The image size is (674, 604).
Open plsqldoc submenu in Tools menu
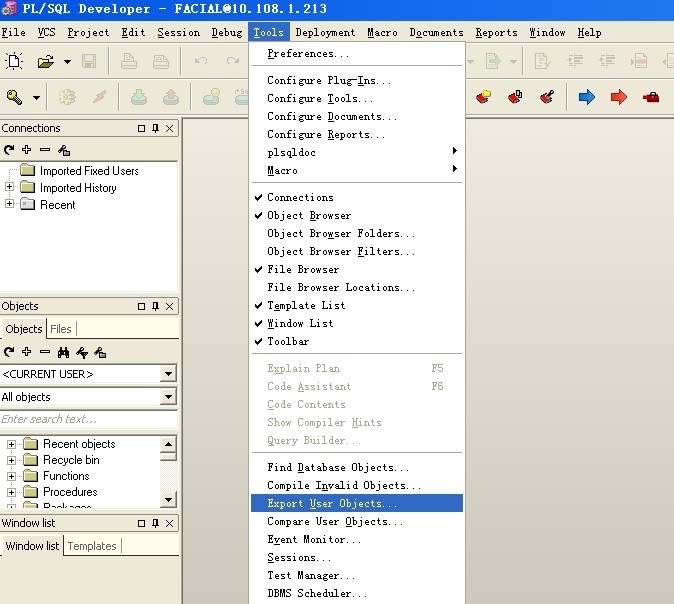(357, 152)
